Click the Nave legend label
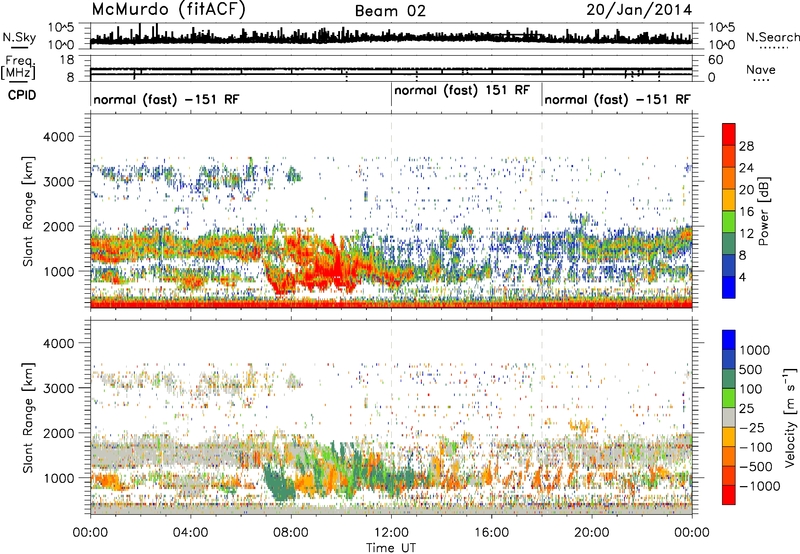The width and height of the screenshot is (800, 554). tap(761, 70)
